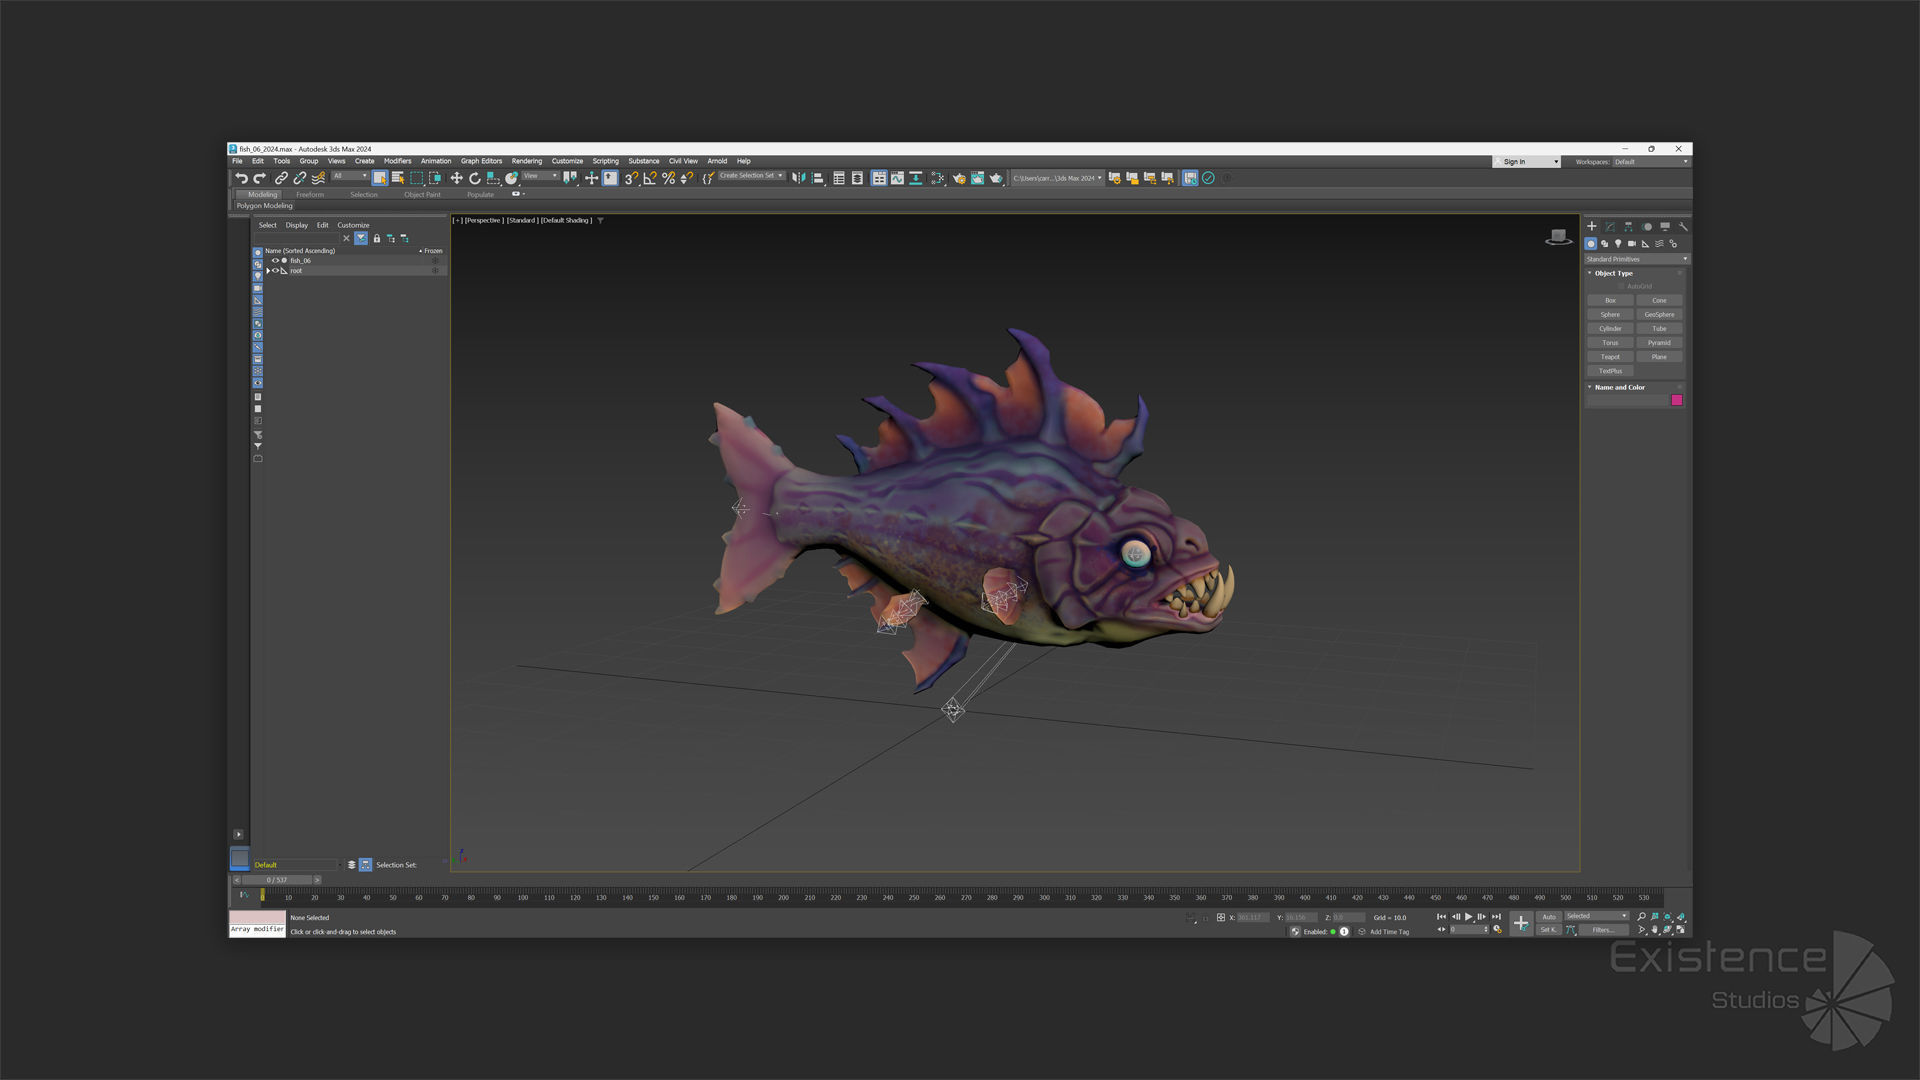Screen dimensions: 1920x1080
Task: Click the ViewCube in the viewport corner
Action: point(1558,237)
